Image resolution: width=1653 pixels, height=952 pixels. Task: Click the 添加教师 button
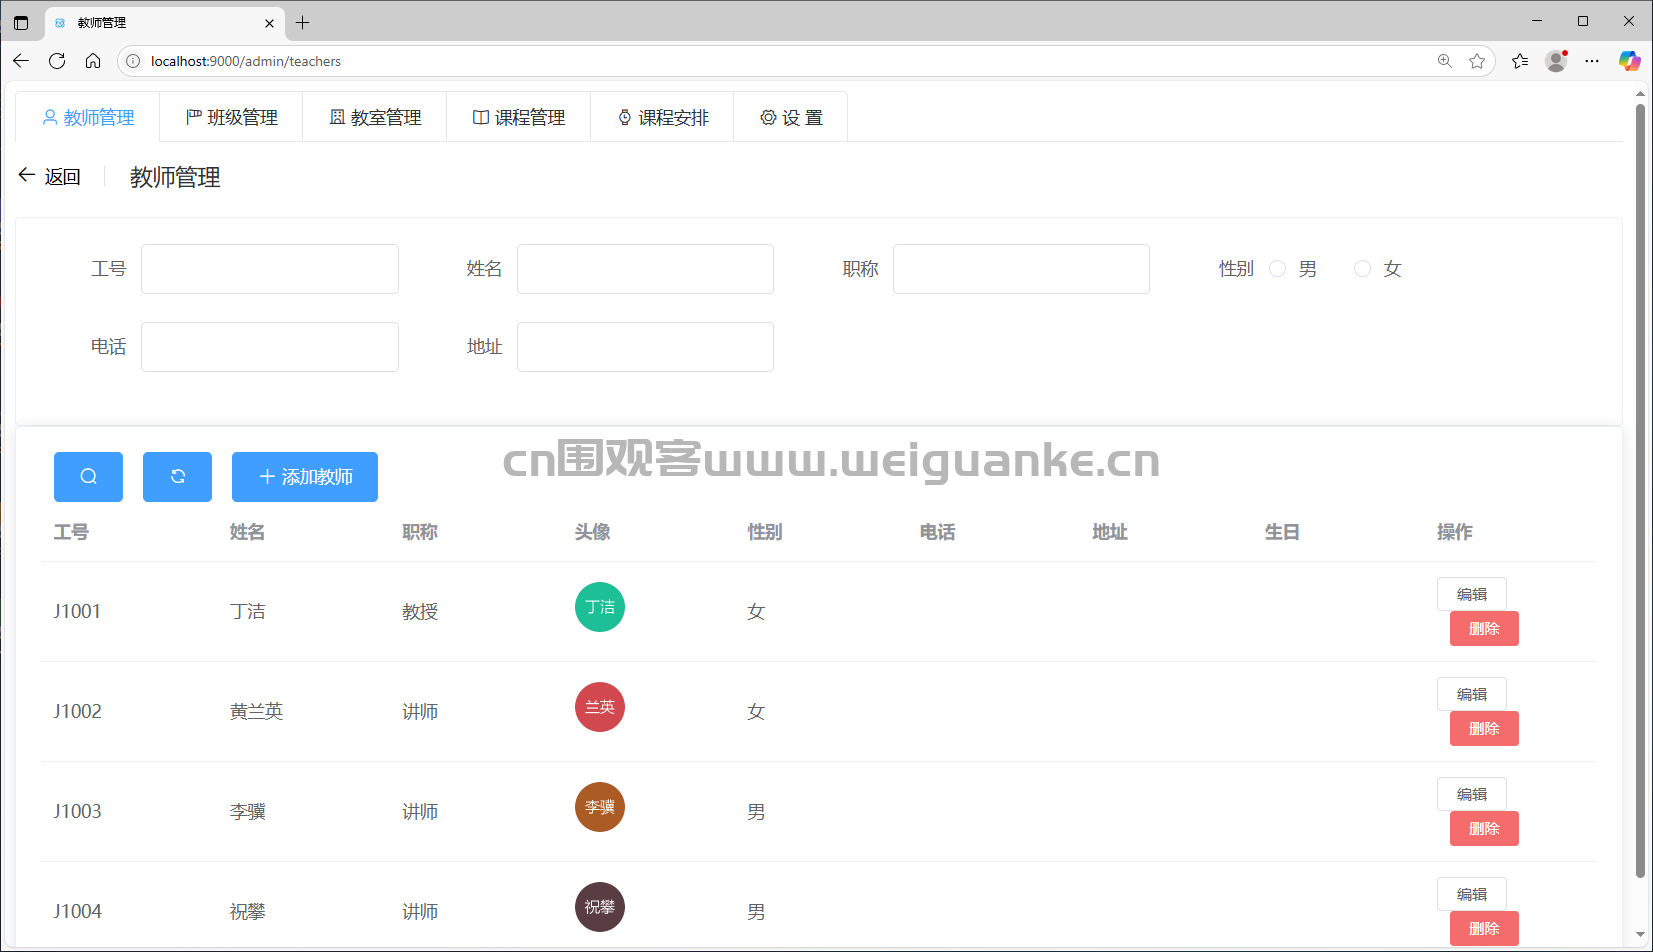[304, 477]
